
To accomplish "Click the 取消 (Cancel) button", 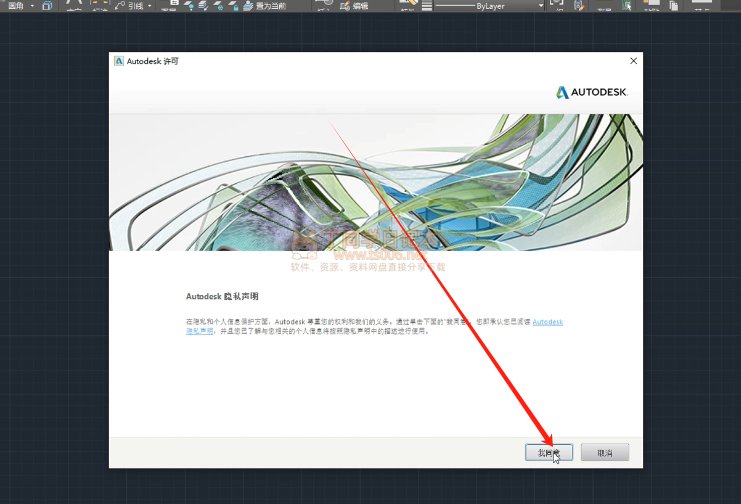I will point(605,452).
